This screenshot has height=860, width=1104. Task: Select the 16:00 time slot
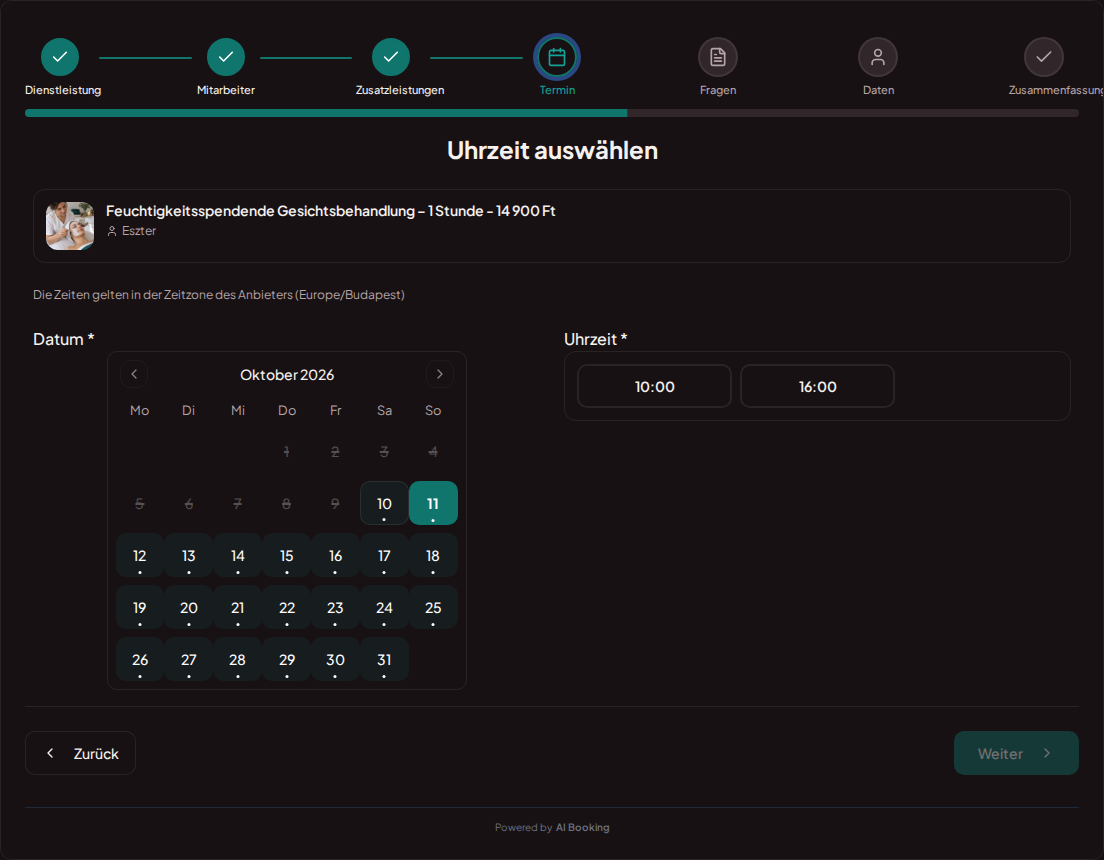click(x=817, y=386)
